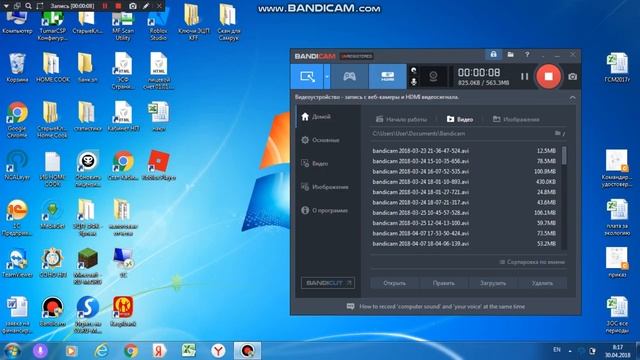Open the recording bar dropdown arrow
Image resolution: width=640 pixels, height=360 pixels.
pyautogui.click(x=6, y=6)
